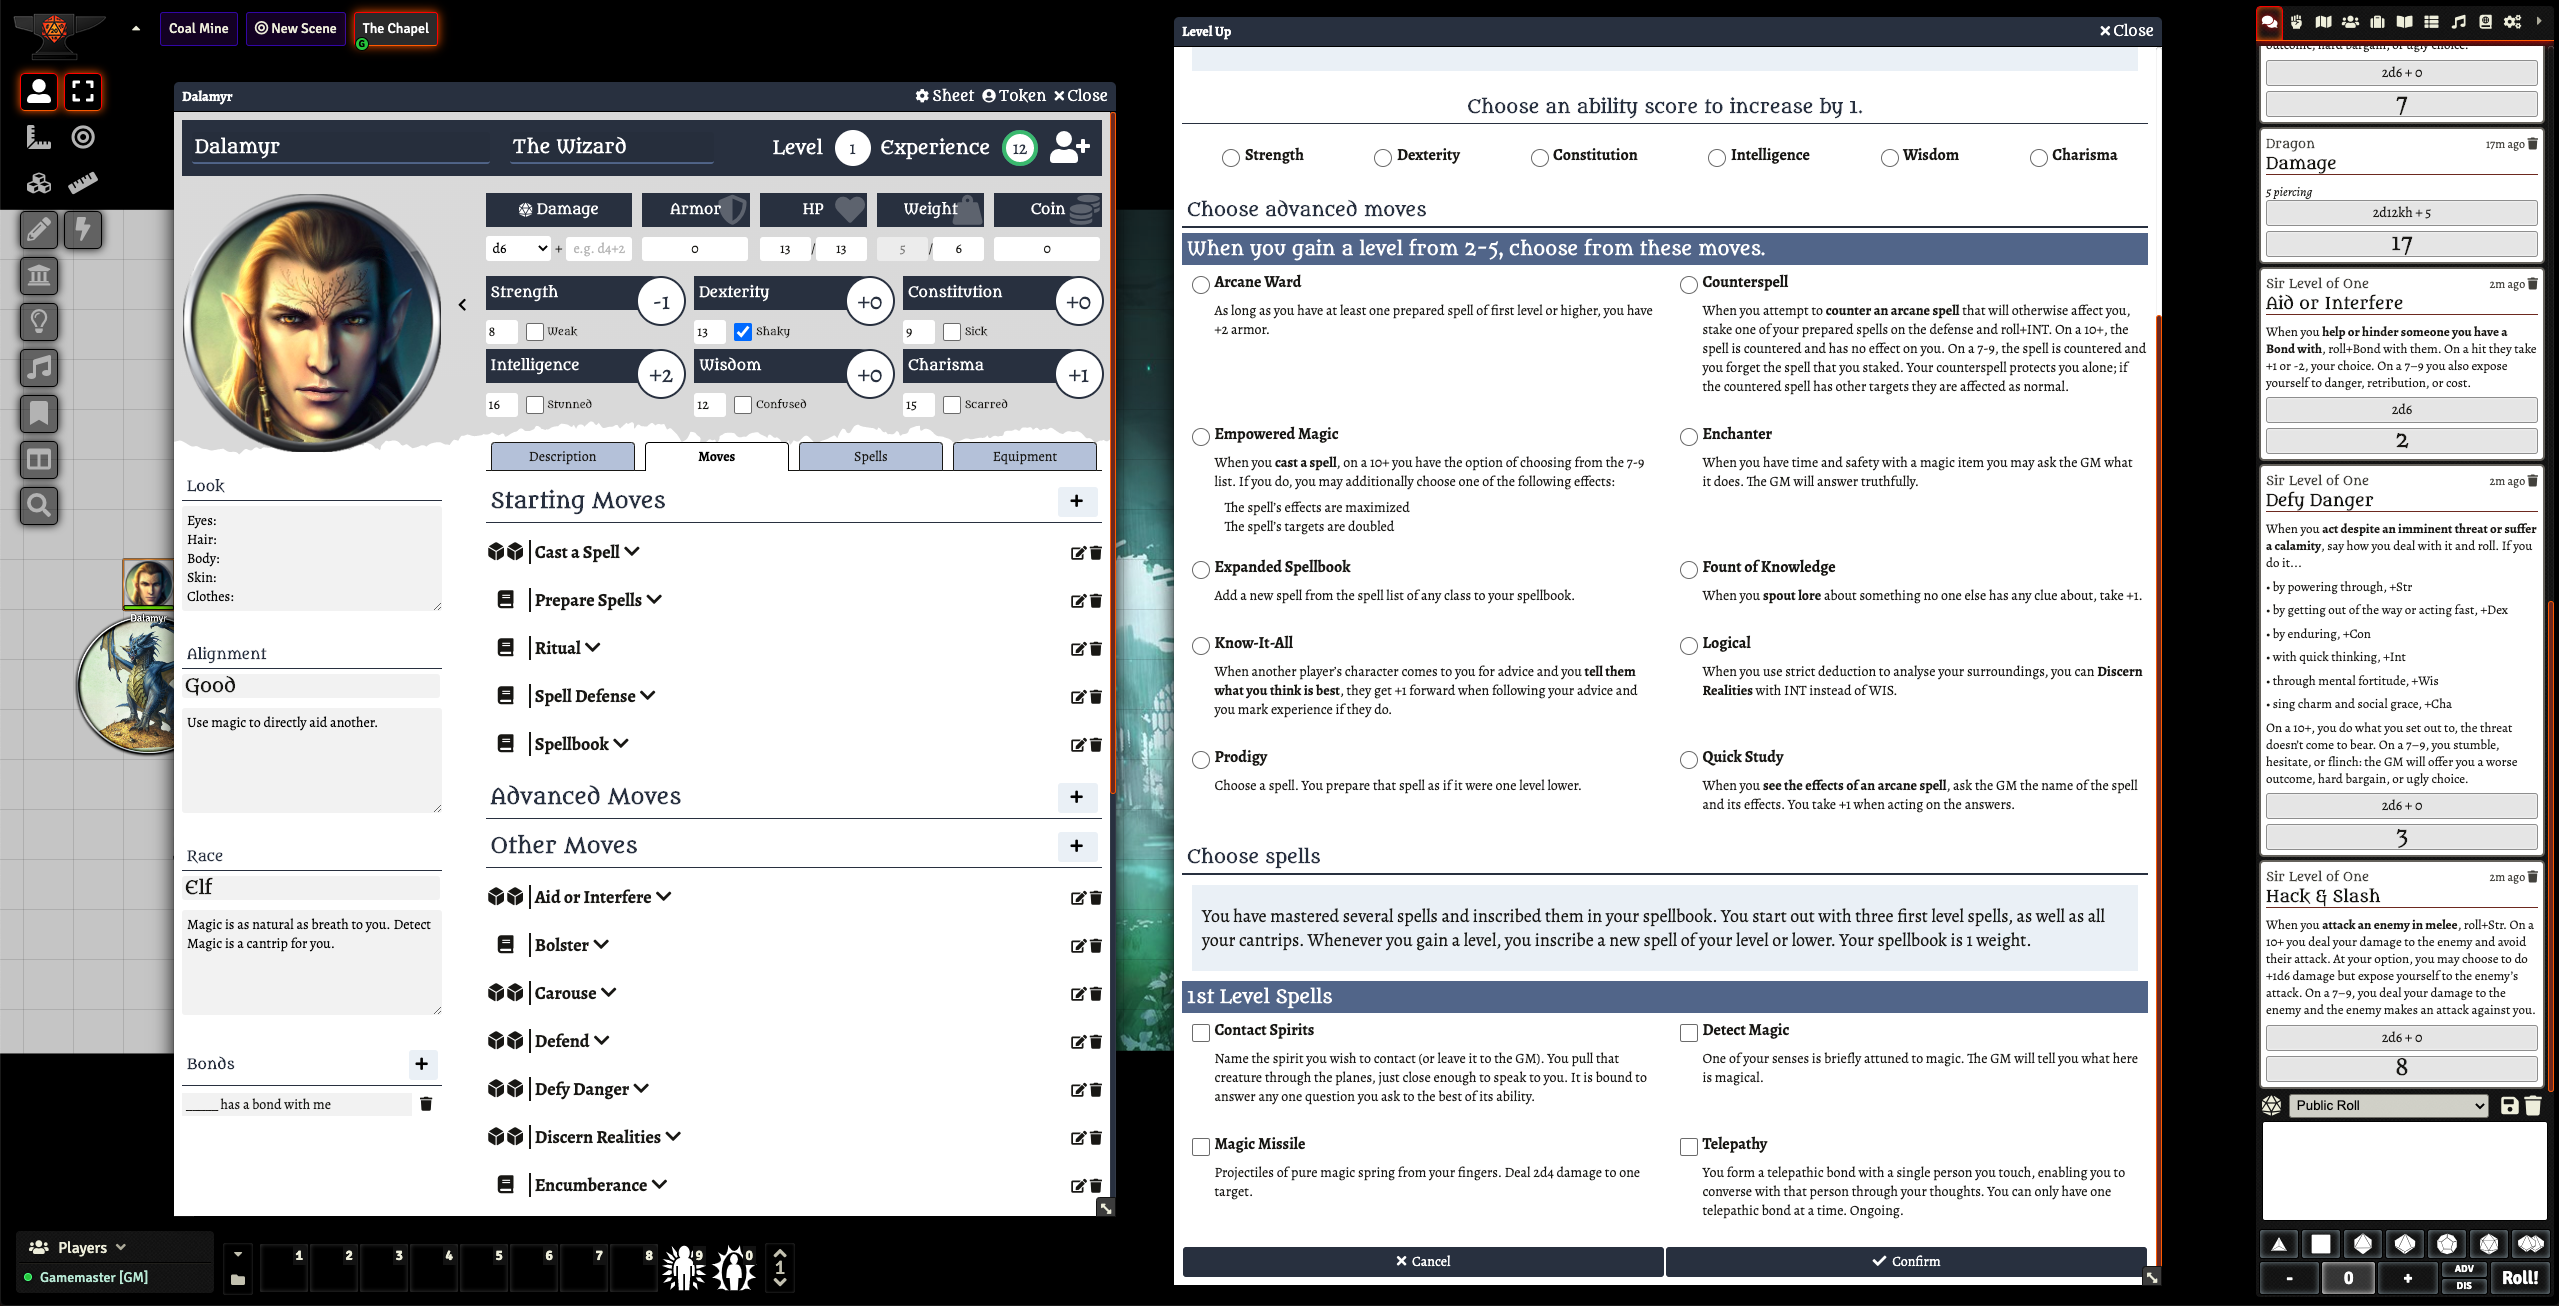Open the playlists music tab in sidebar

coord(2459,21)
